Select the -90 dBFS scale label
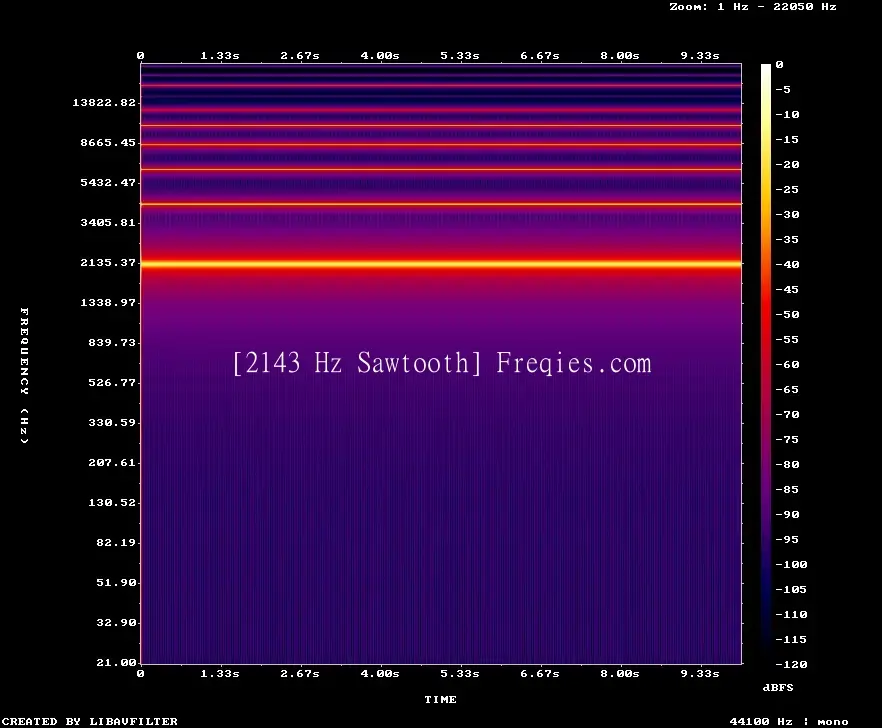Viewport: 882px width, 728px height. (x=787, y=514)
